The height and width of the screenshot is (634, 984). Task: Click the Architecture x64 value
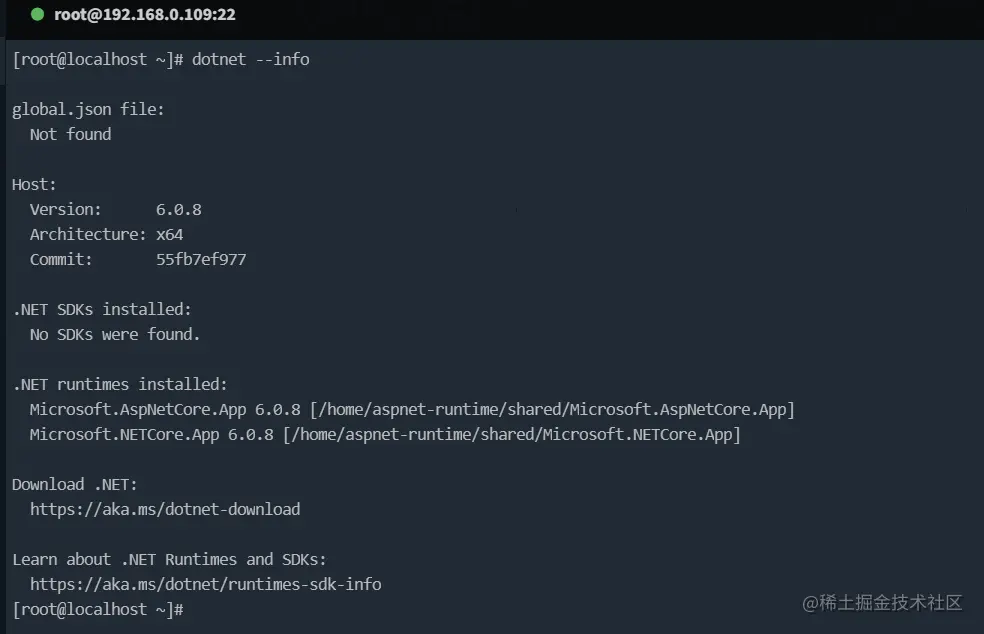[169, 235]
